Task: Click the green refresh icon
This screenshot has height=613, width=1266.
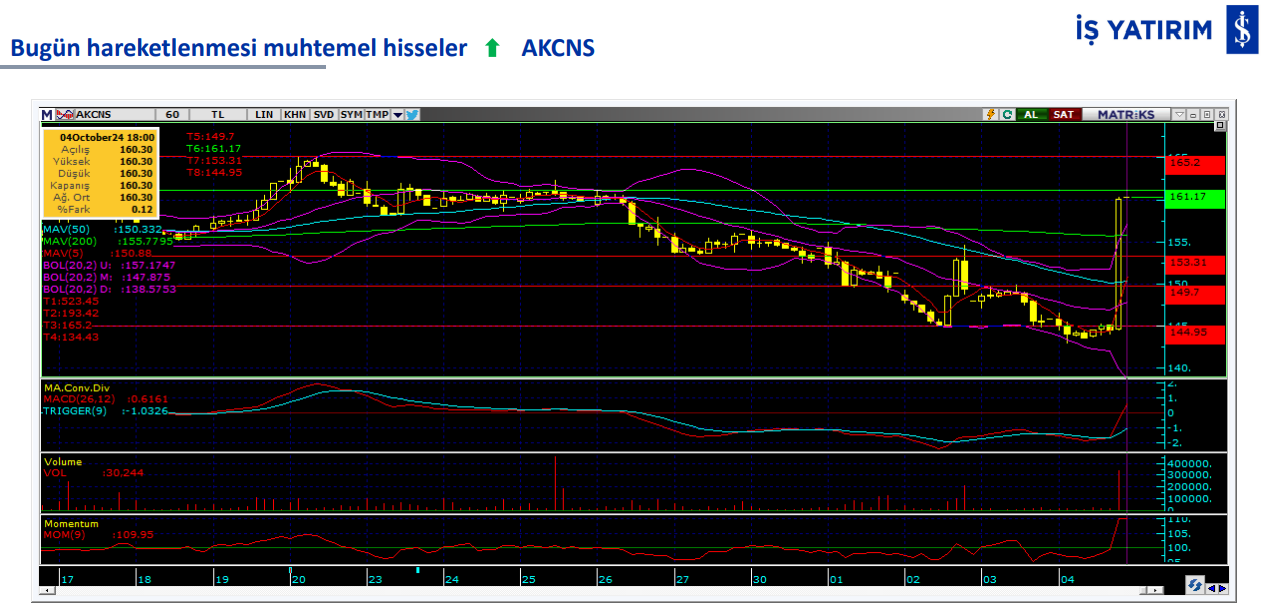Action: coord(1007,114)
